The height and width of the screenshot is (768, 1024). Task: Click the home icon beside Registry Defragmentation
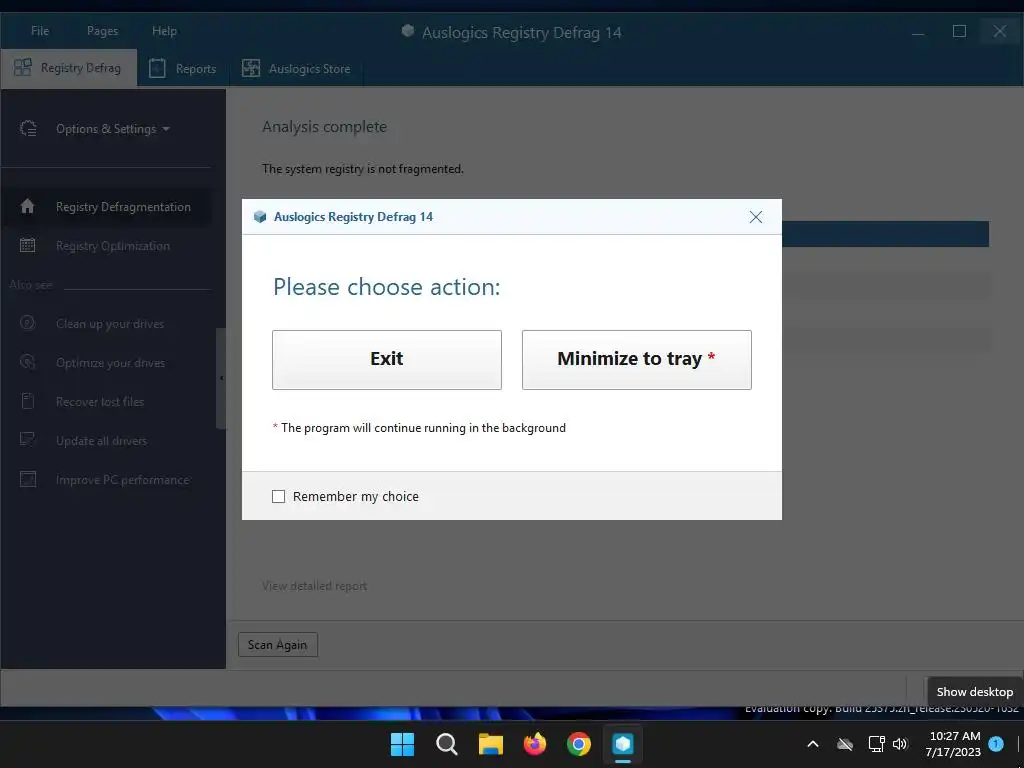(27, 206)
